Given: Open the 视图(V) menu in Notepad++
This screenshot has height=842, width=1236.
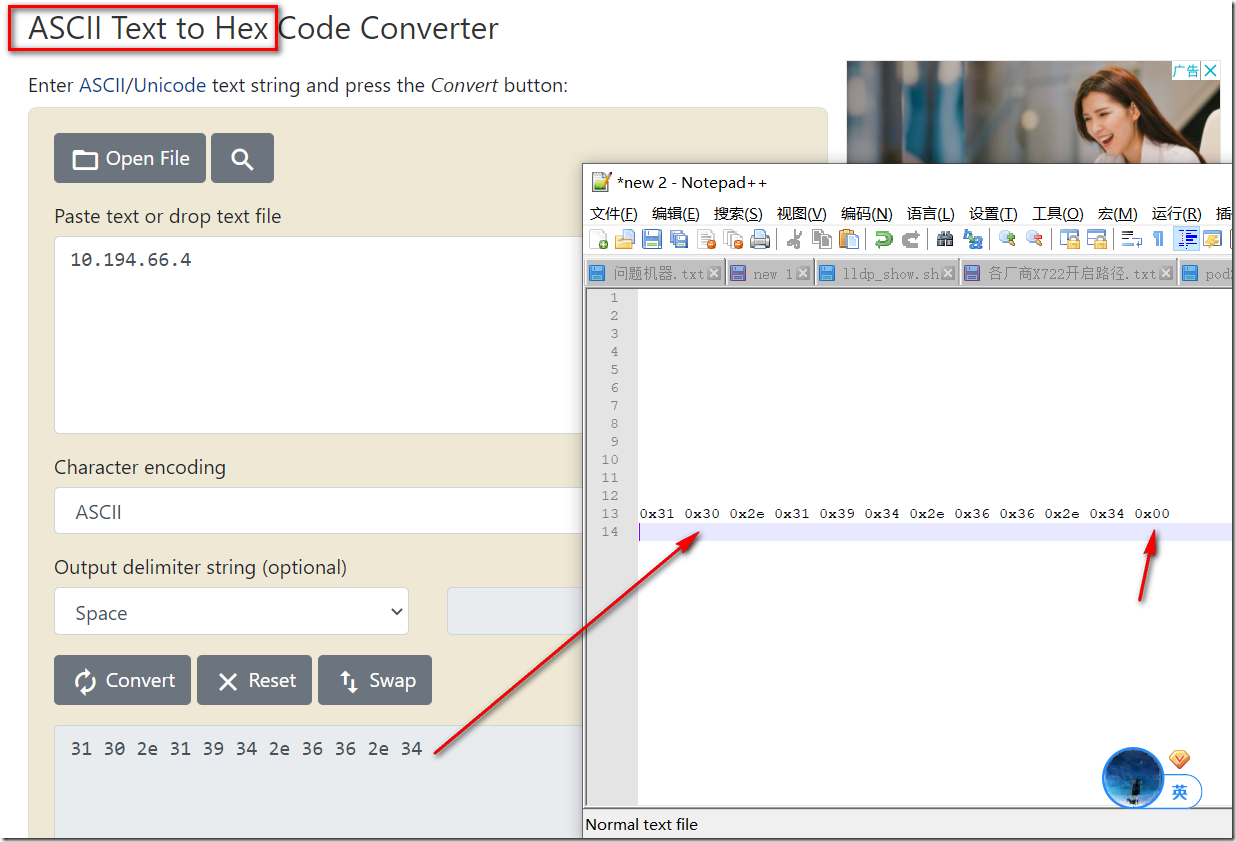Looking at the screenshot, I should tap(801, 213).
